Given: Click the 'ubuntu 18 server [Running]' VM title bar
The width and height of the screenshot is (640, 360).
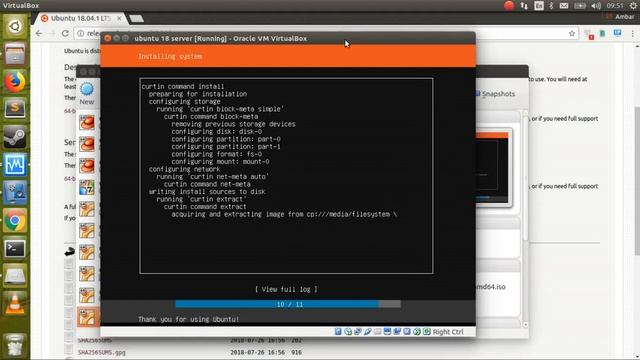Looking at the screenshot, I should click(288, 38).
